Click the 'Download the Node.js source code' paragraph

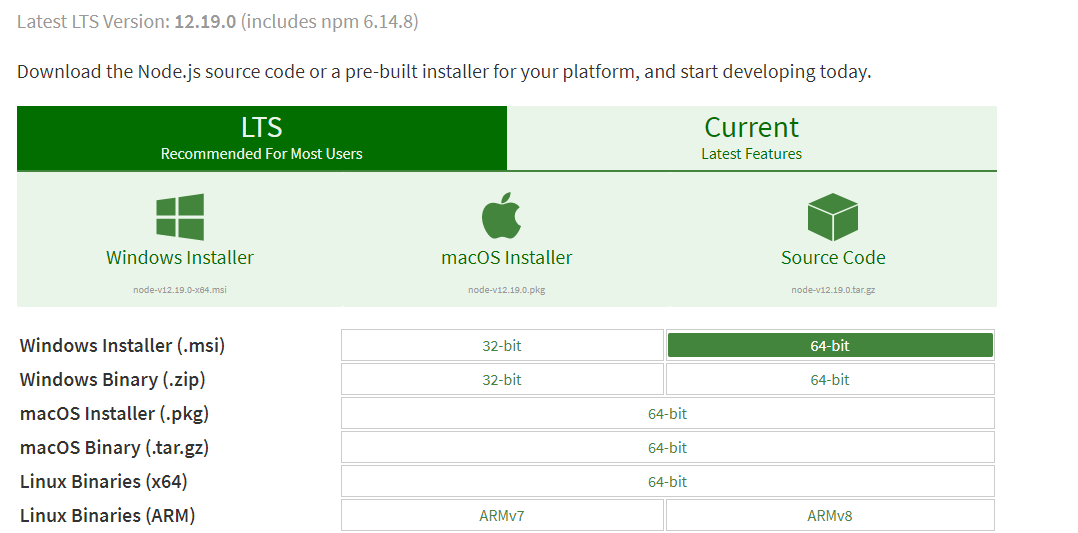(x=444, y=72)
